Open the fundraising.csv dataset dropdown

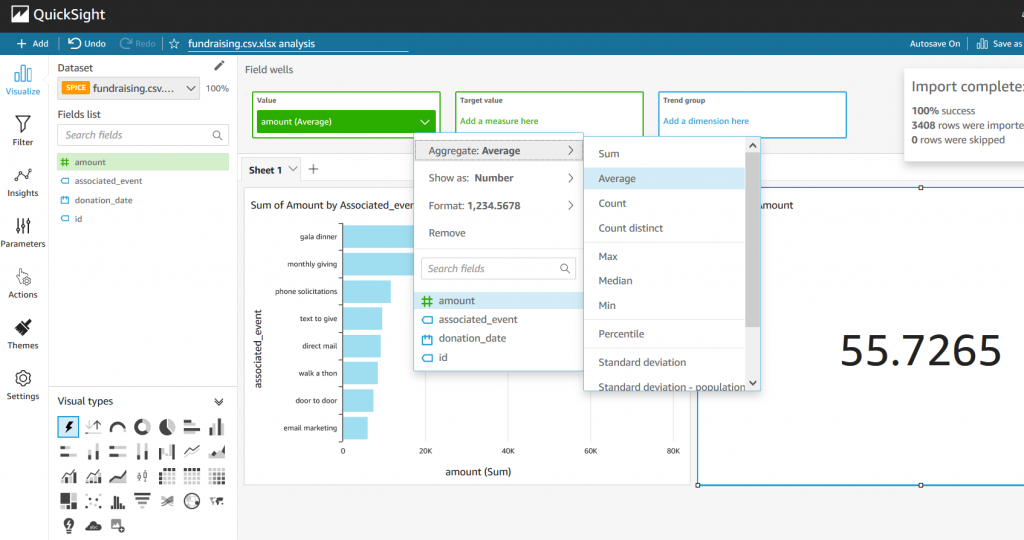(x=129, y=88)
